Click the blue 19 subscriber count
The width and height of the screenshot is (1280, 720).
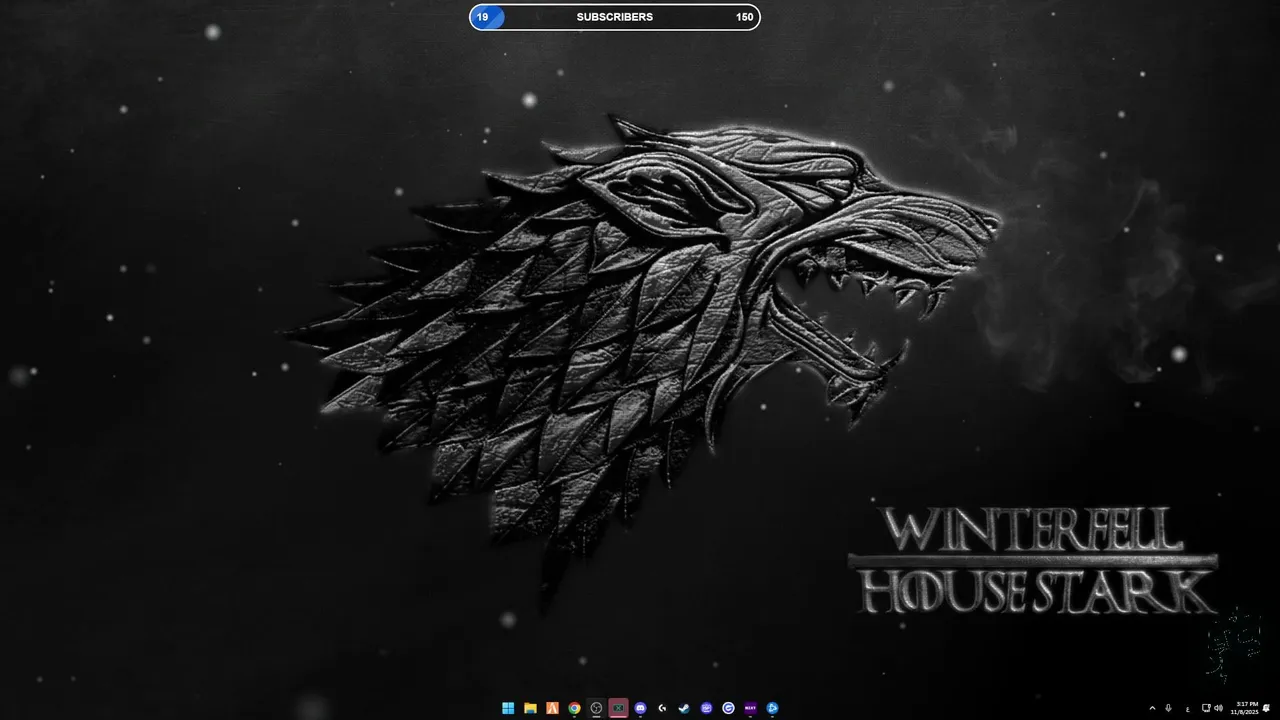pyautogui.click(x=483, y=17)
